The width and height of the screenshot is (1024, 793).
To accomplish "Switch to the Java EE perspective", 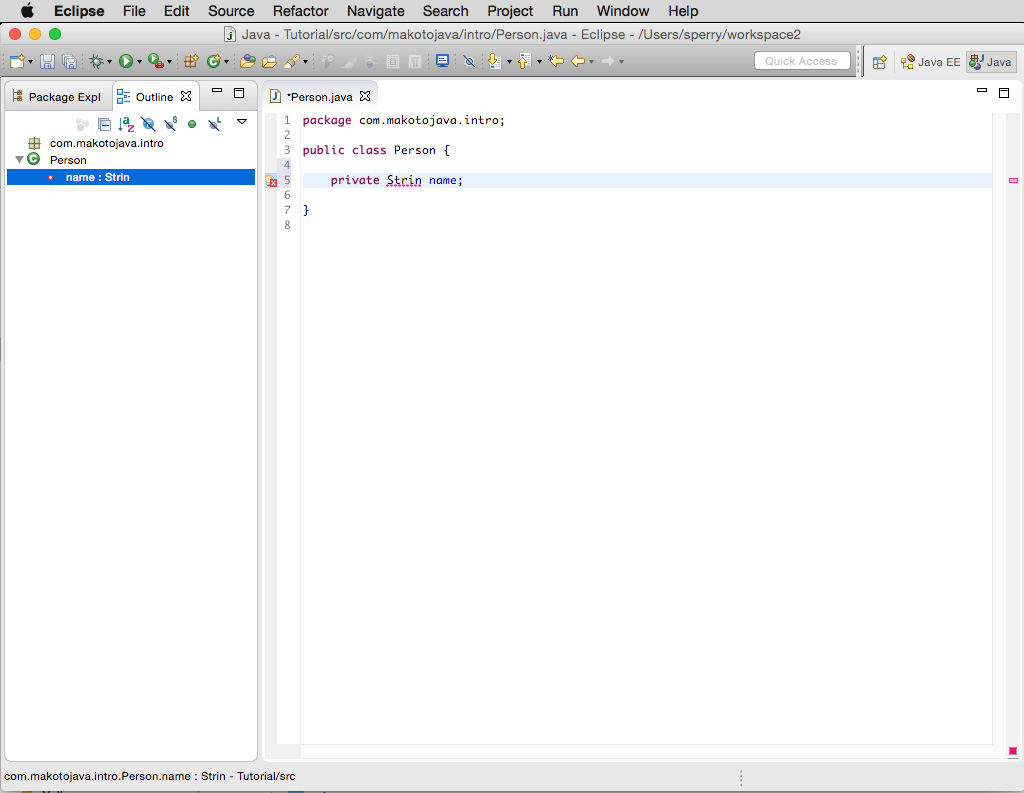I will coord(931,62).
